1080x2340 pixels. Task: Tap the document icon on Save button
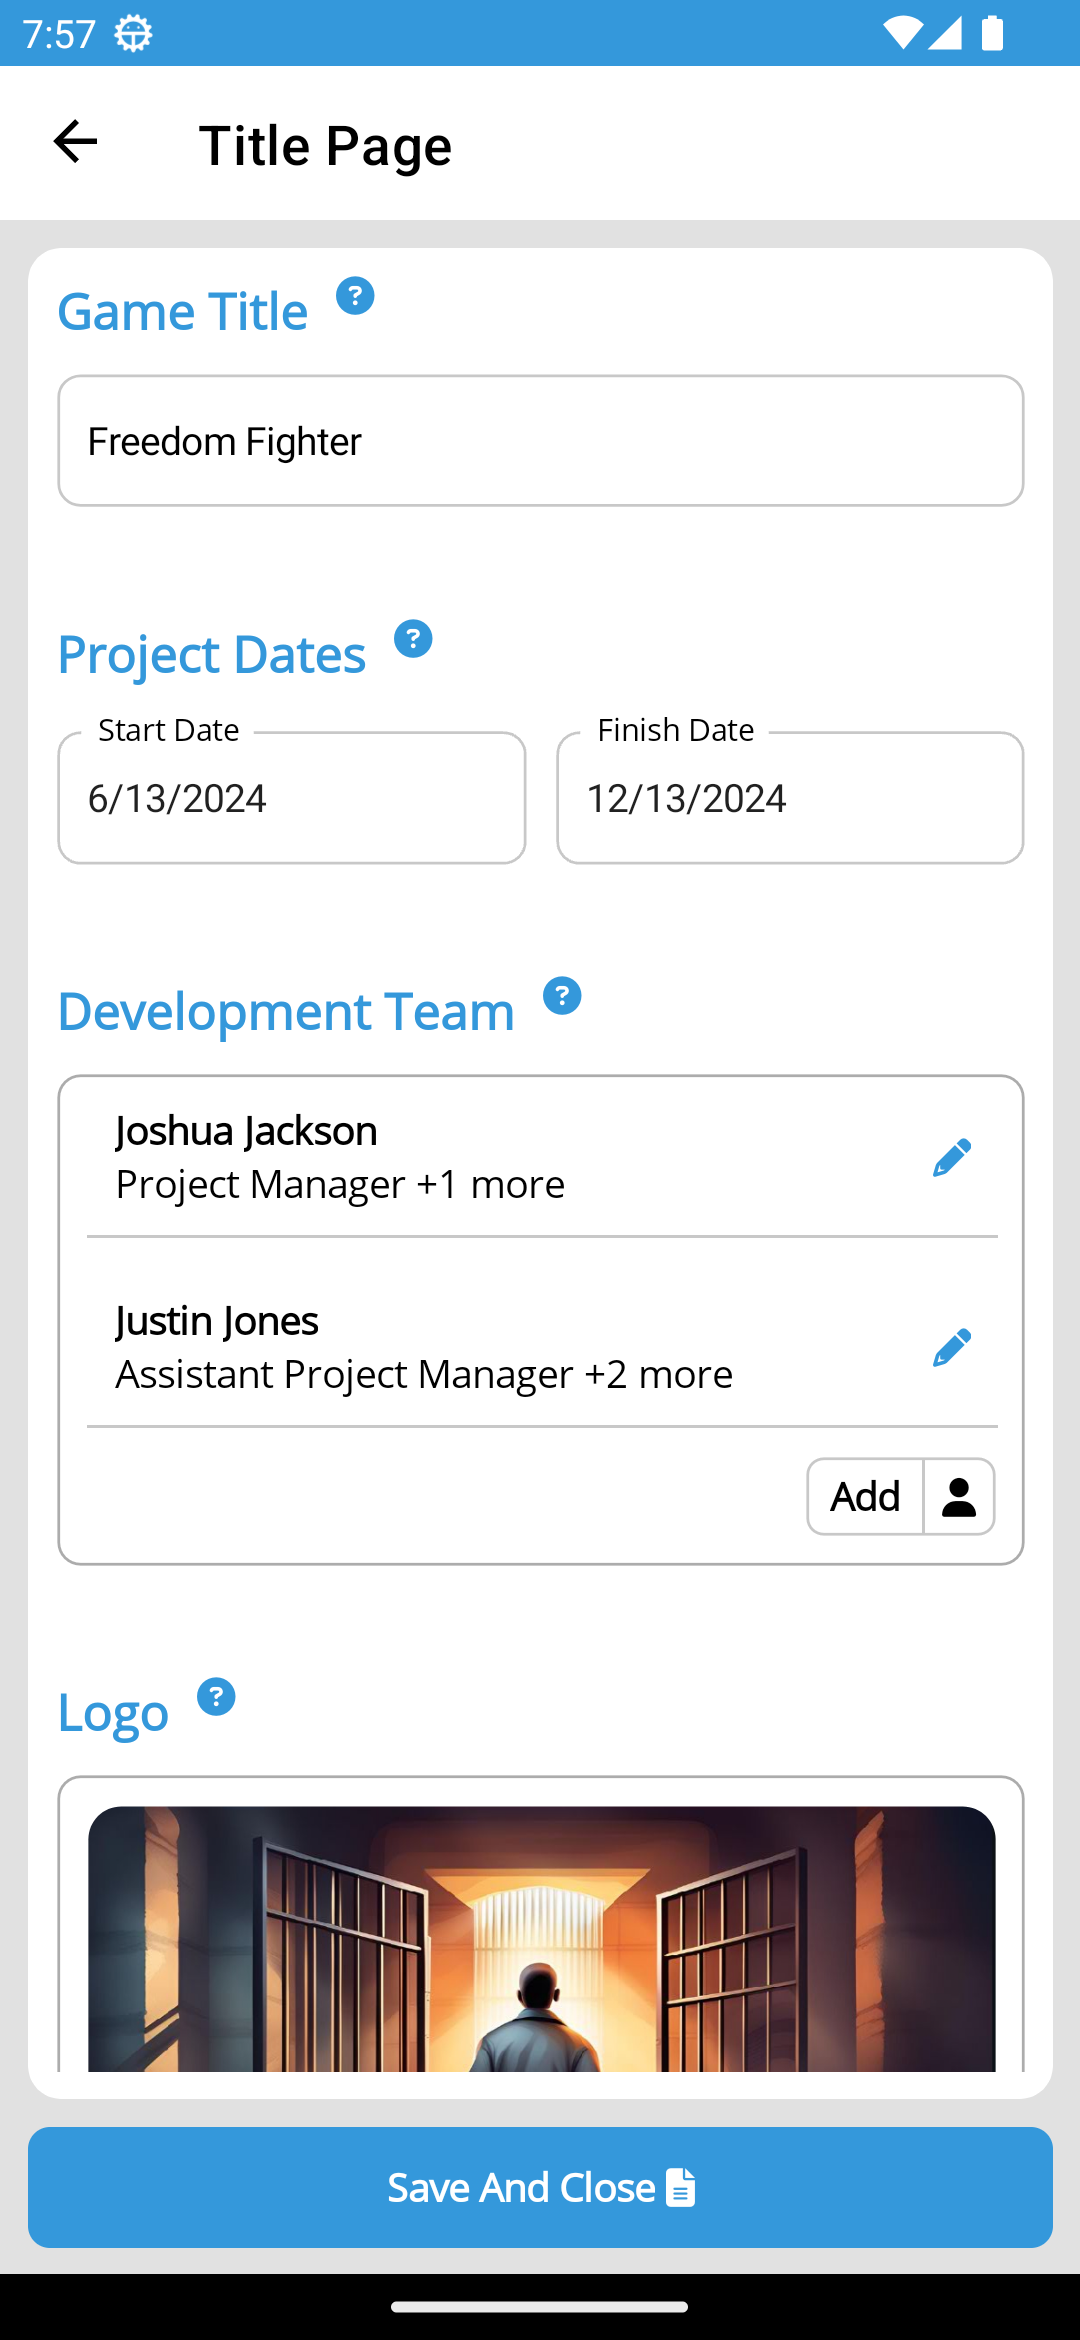click(x=681, y=2188)
